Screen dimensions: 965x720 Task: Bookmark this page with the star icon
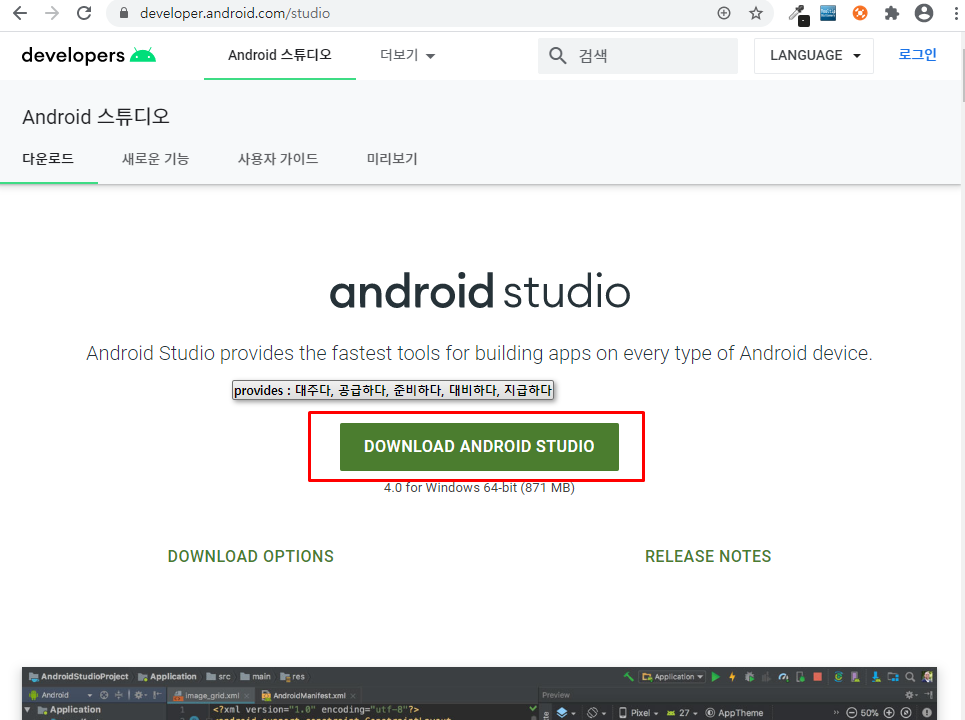(756, 13)
